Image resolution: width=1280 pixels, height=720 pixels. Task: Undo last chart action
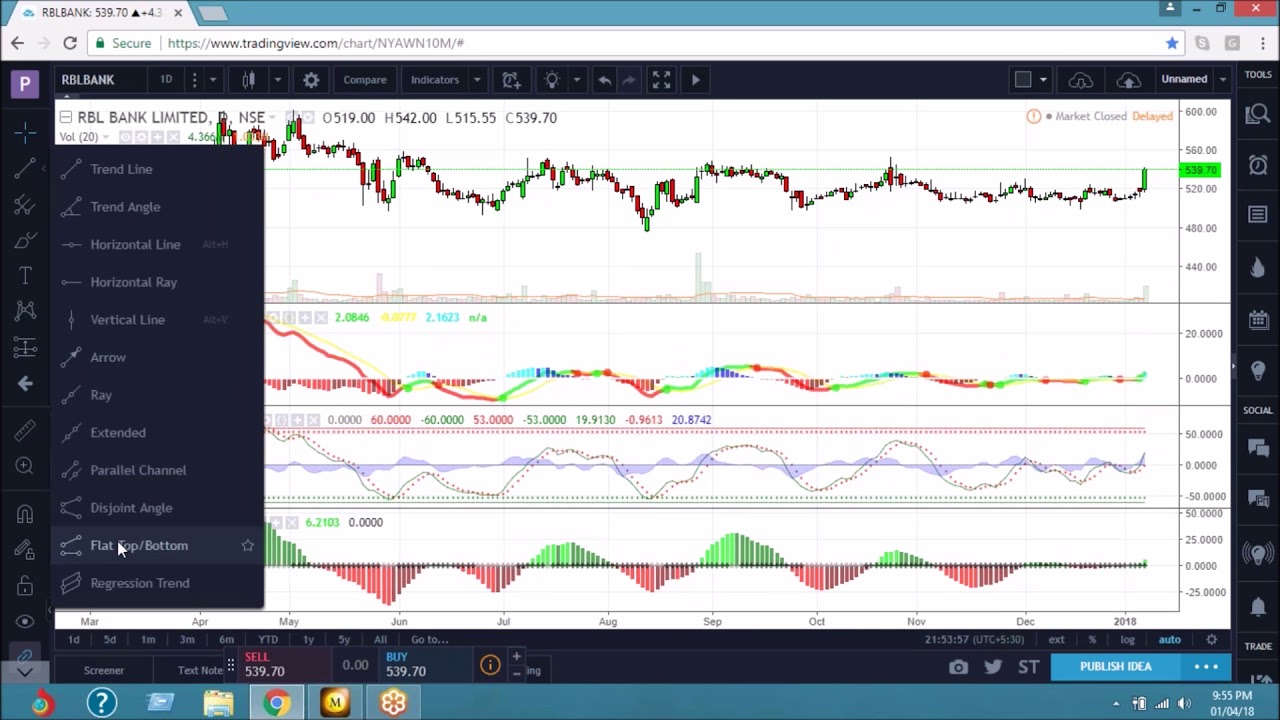[604, 80]
